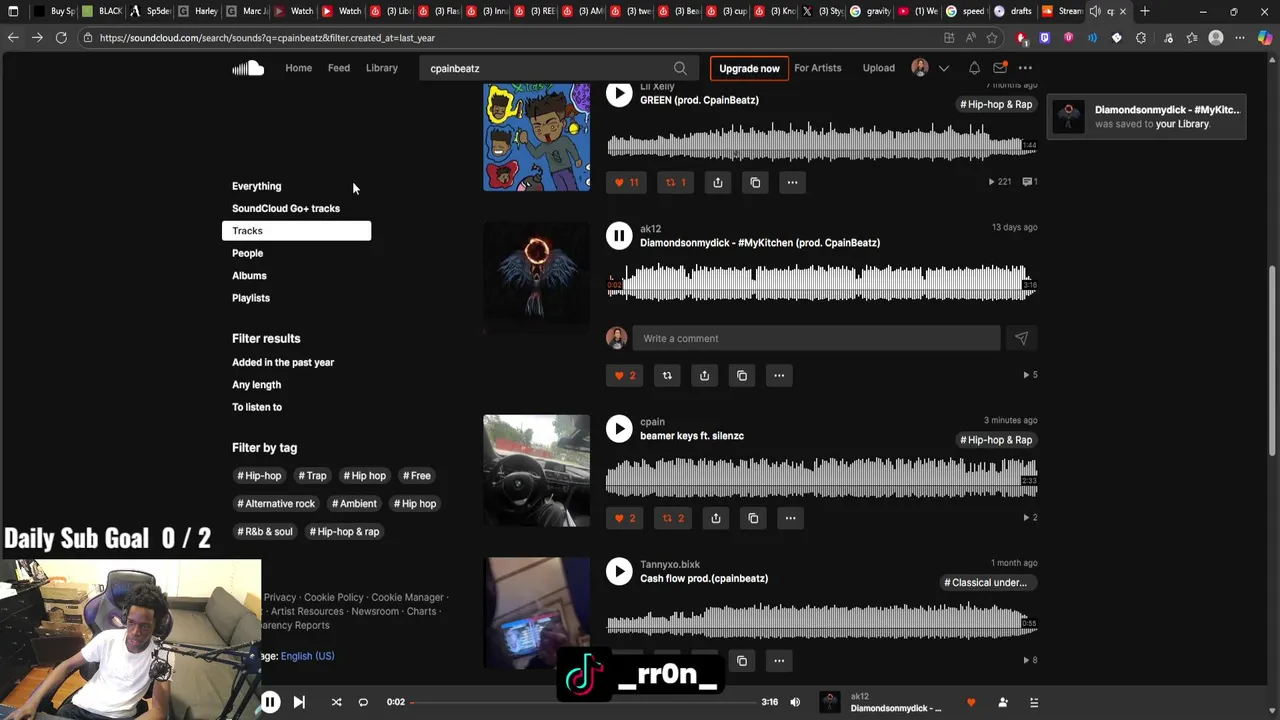Open To listen to filter
The height and width of the screenshot is (720, 1280).
click(x=257, y=407)
